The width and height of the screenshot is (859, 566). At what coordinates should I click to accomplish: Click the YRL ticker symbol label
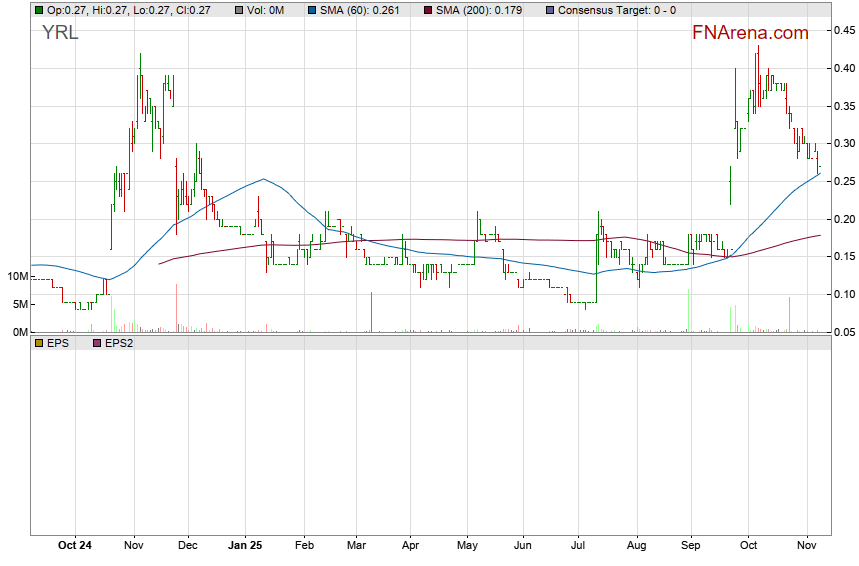coord(60,33)
